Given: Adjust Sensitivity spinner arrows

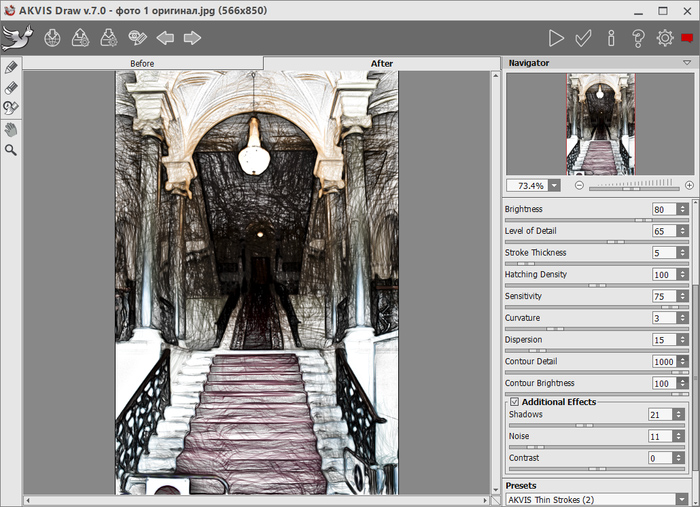Looking at the screenshot, I should tap(682, 296).
